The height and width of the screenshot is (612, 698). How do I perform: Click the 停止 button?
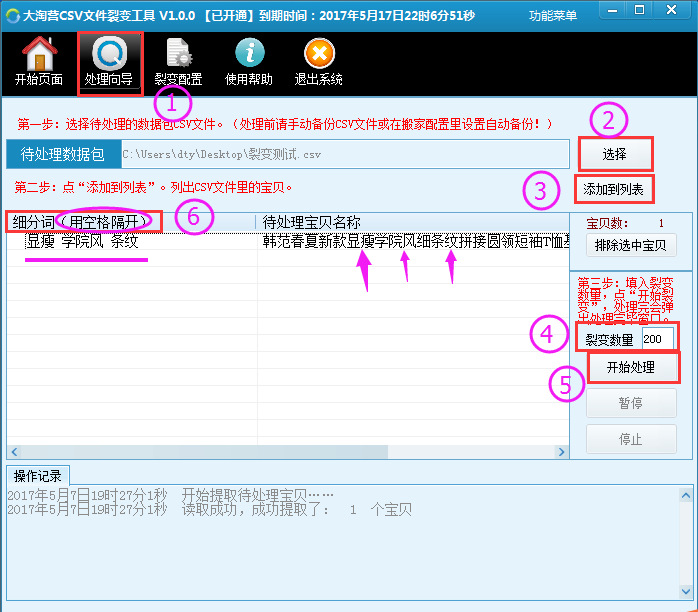coord(631,439)
